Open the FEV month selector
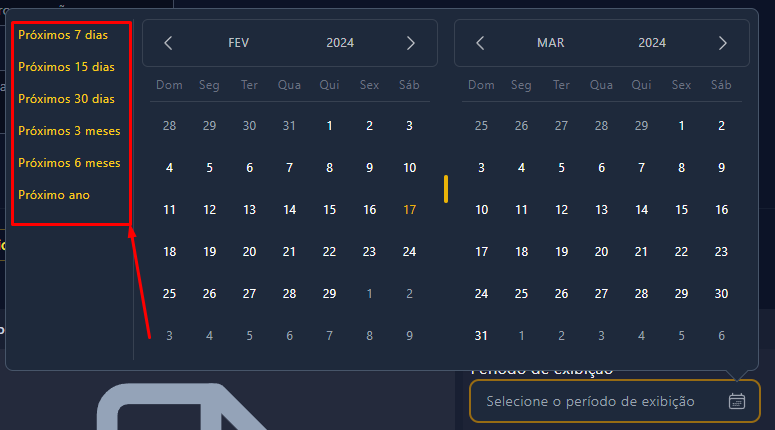This screenshot has width=775, height=430. point(239,43)
